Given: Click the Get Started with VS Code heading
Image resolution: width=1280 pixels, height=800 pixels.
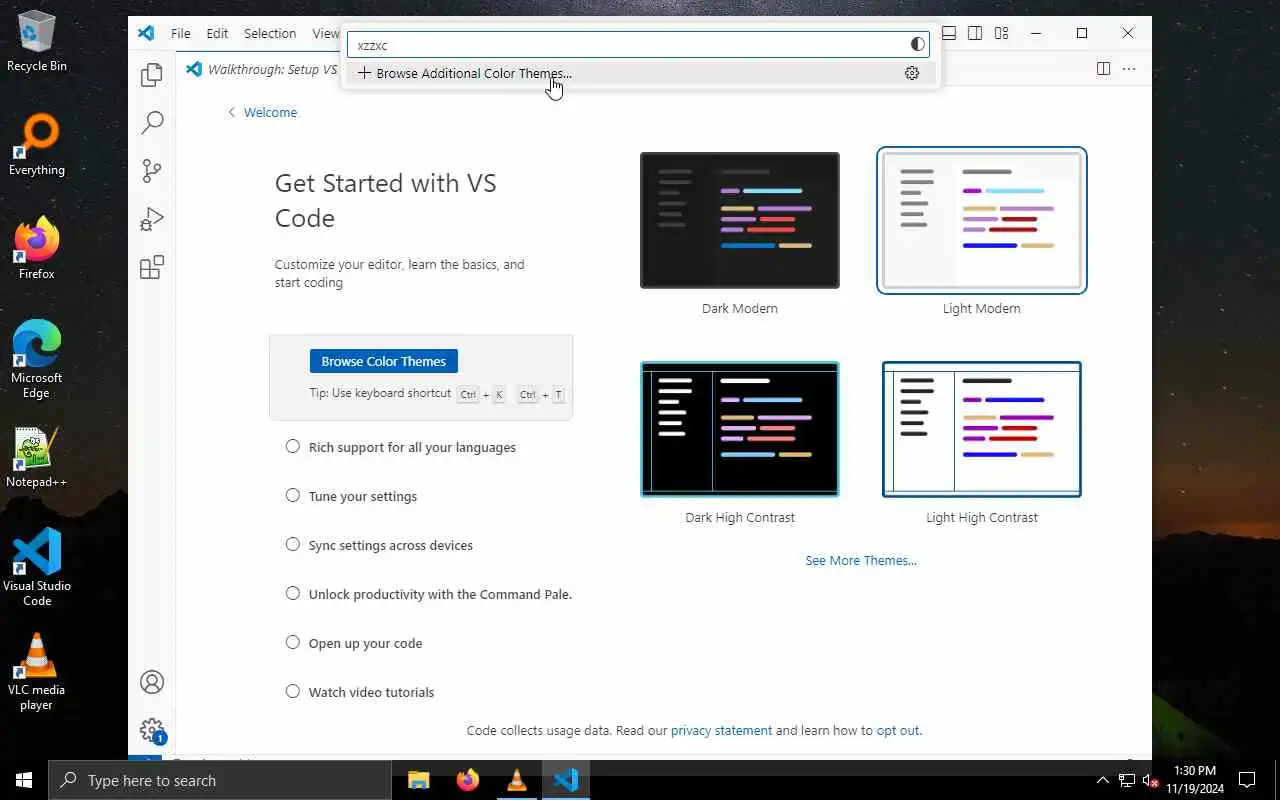Looking at the screenshot, I should point(386,200).
